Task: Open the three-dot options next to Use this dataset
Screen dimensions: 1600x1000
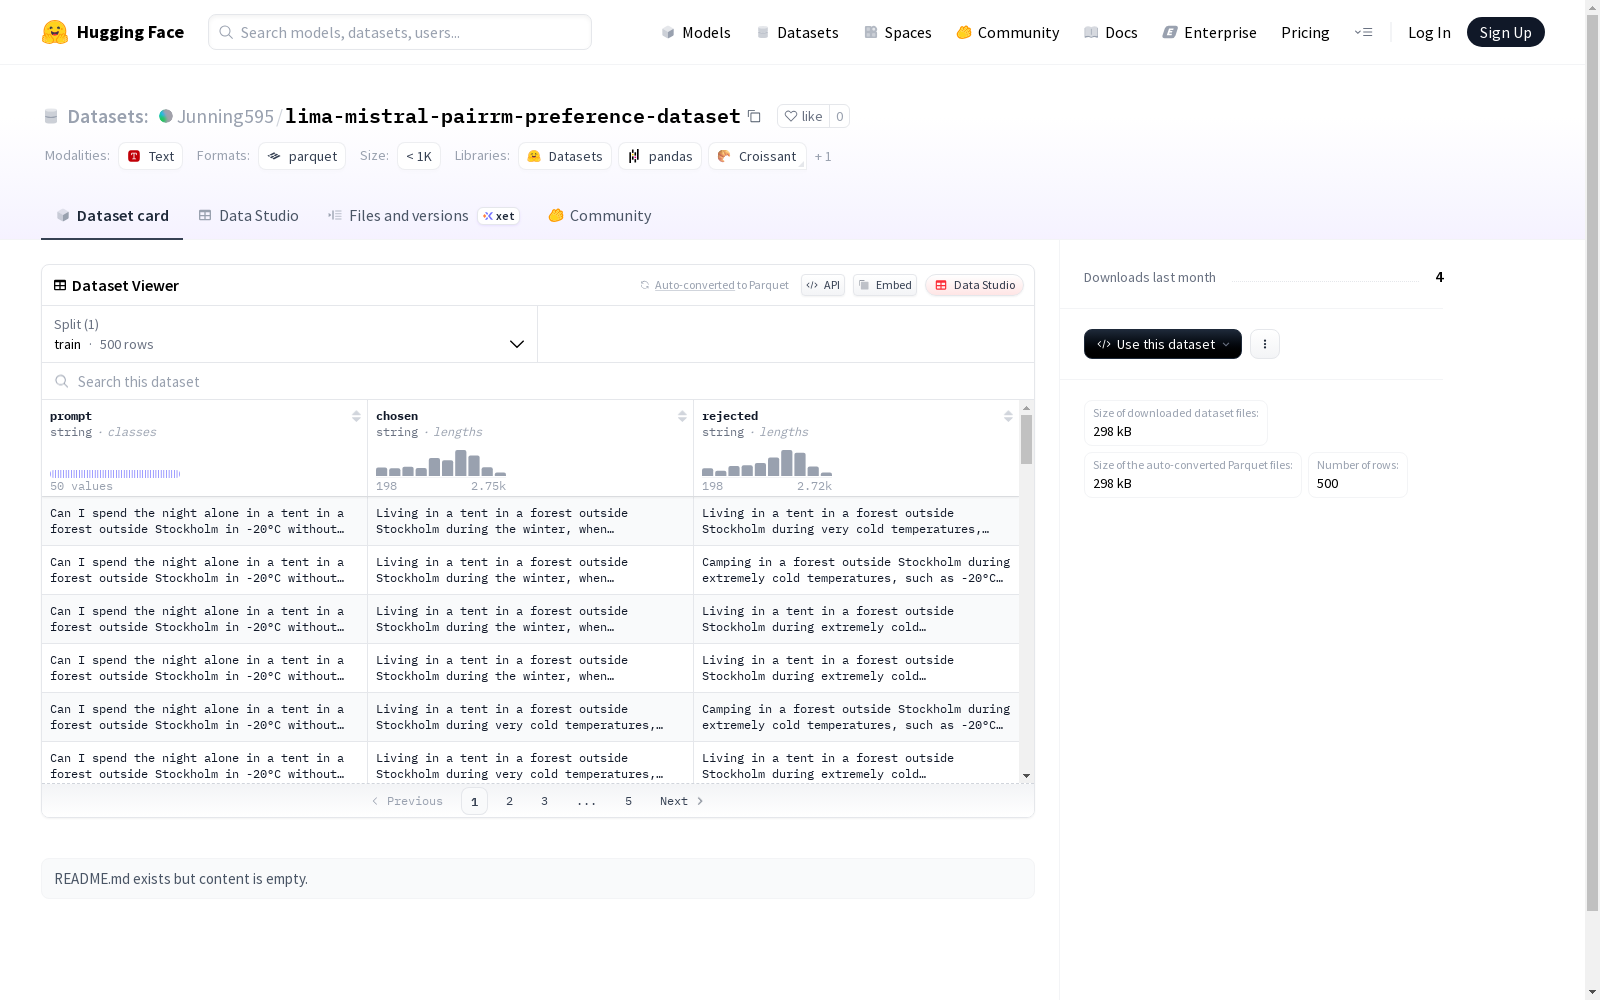Action: click(1265, 344)
